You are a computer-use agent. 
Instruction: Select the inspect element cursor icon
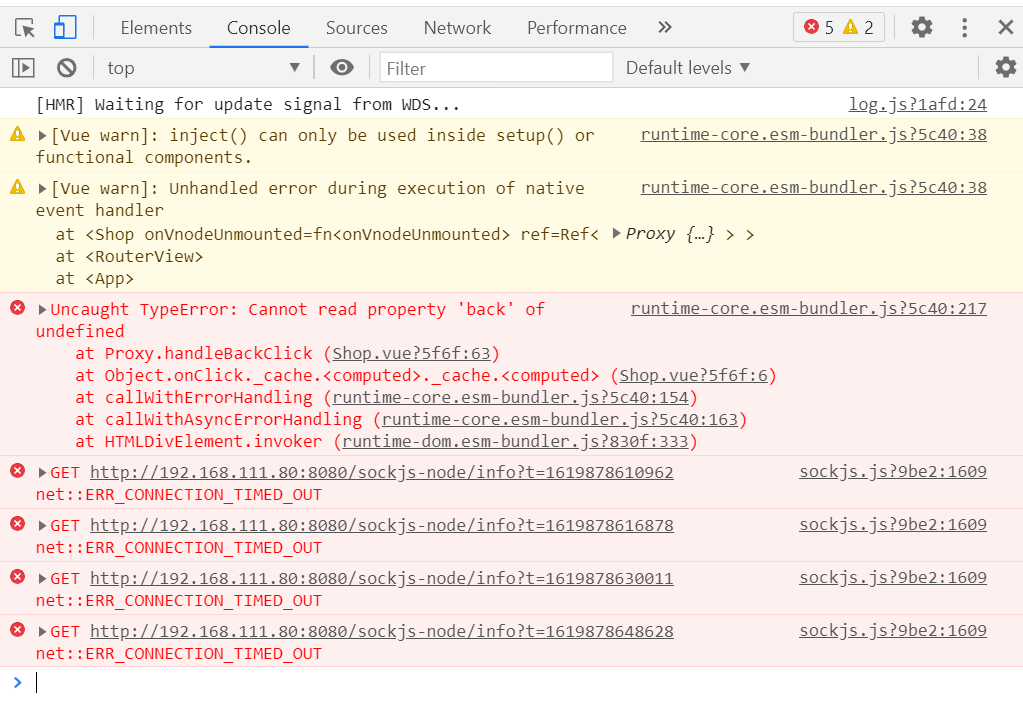point(25,28)
